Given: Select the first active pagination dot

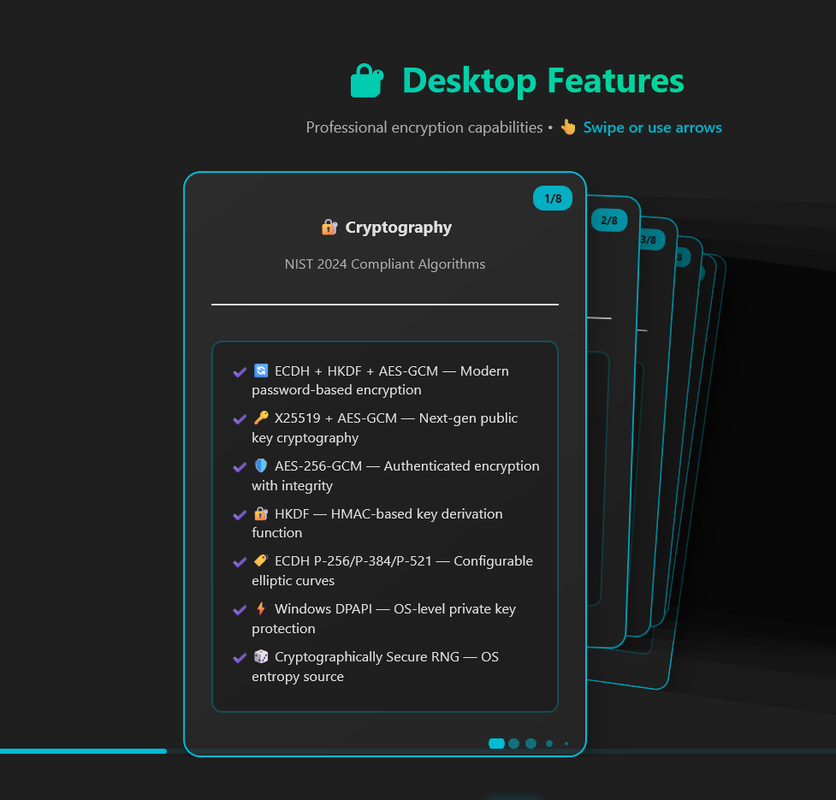Looking at the screenshot, I should [496, 743].
